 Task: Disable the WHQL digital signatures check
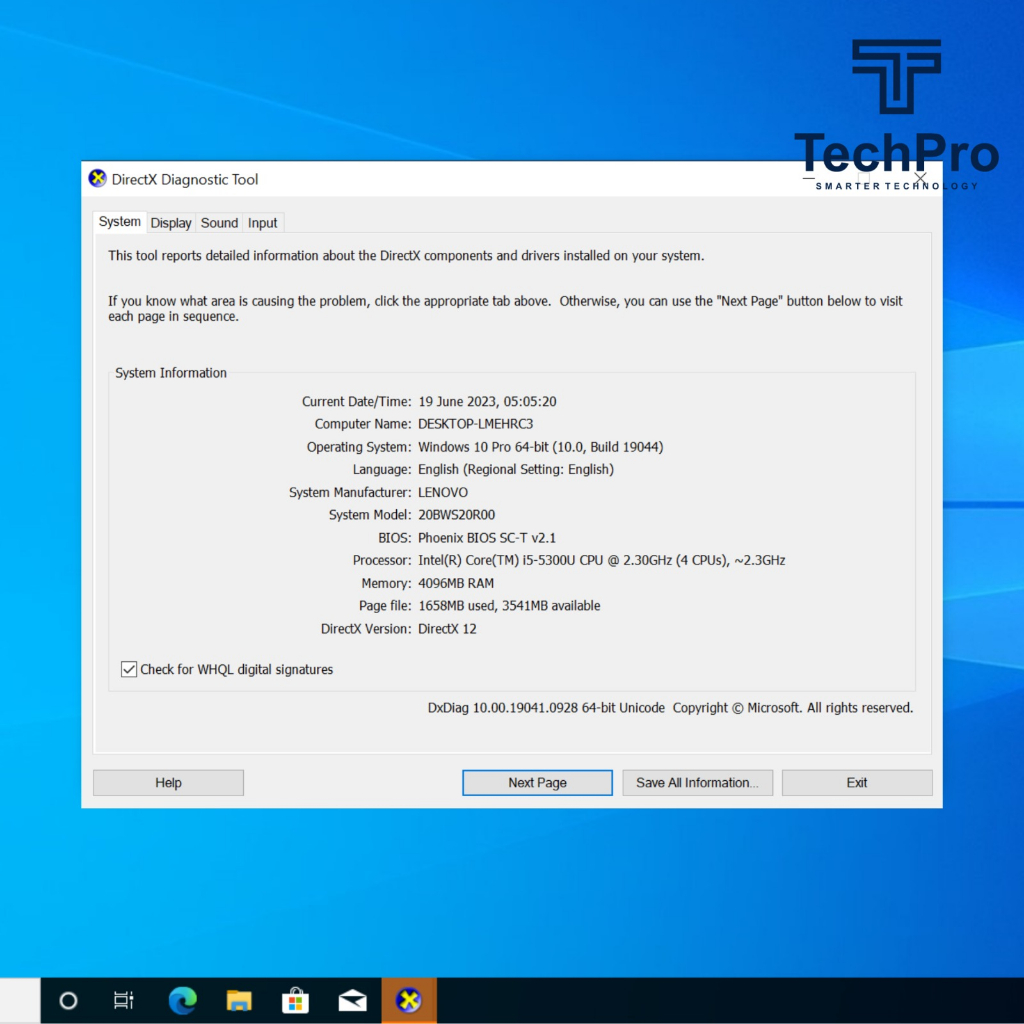[x=128, y=669]
